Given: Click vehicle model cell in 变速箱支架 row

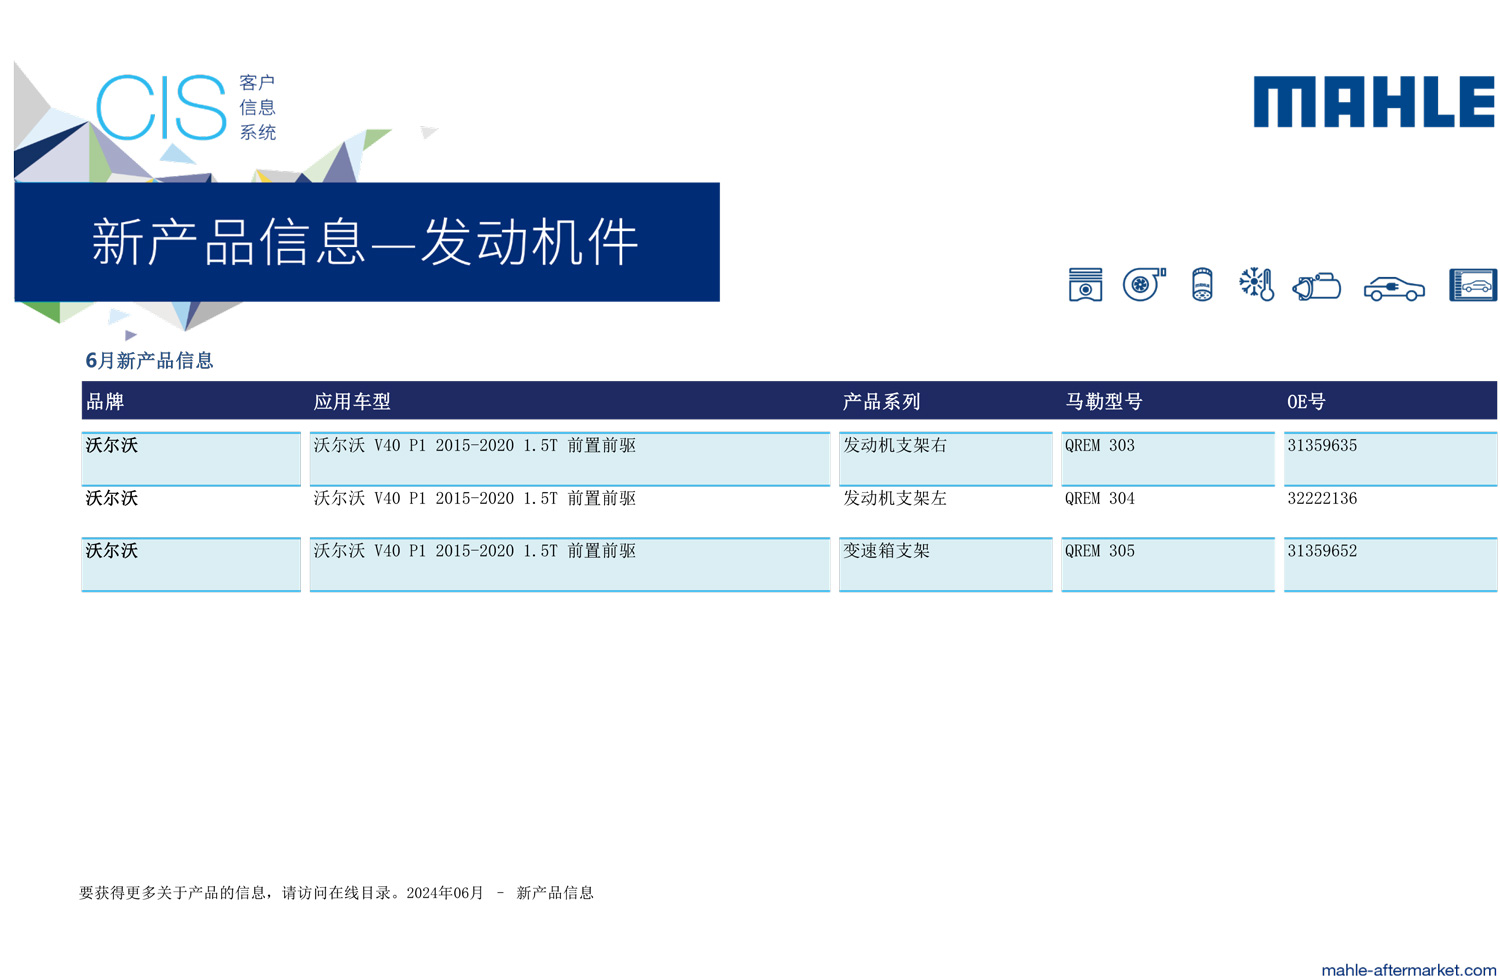Looking at the screenshot, I should pos(570,564).
